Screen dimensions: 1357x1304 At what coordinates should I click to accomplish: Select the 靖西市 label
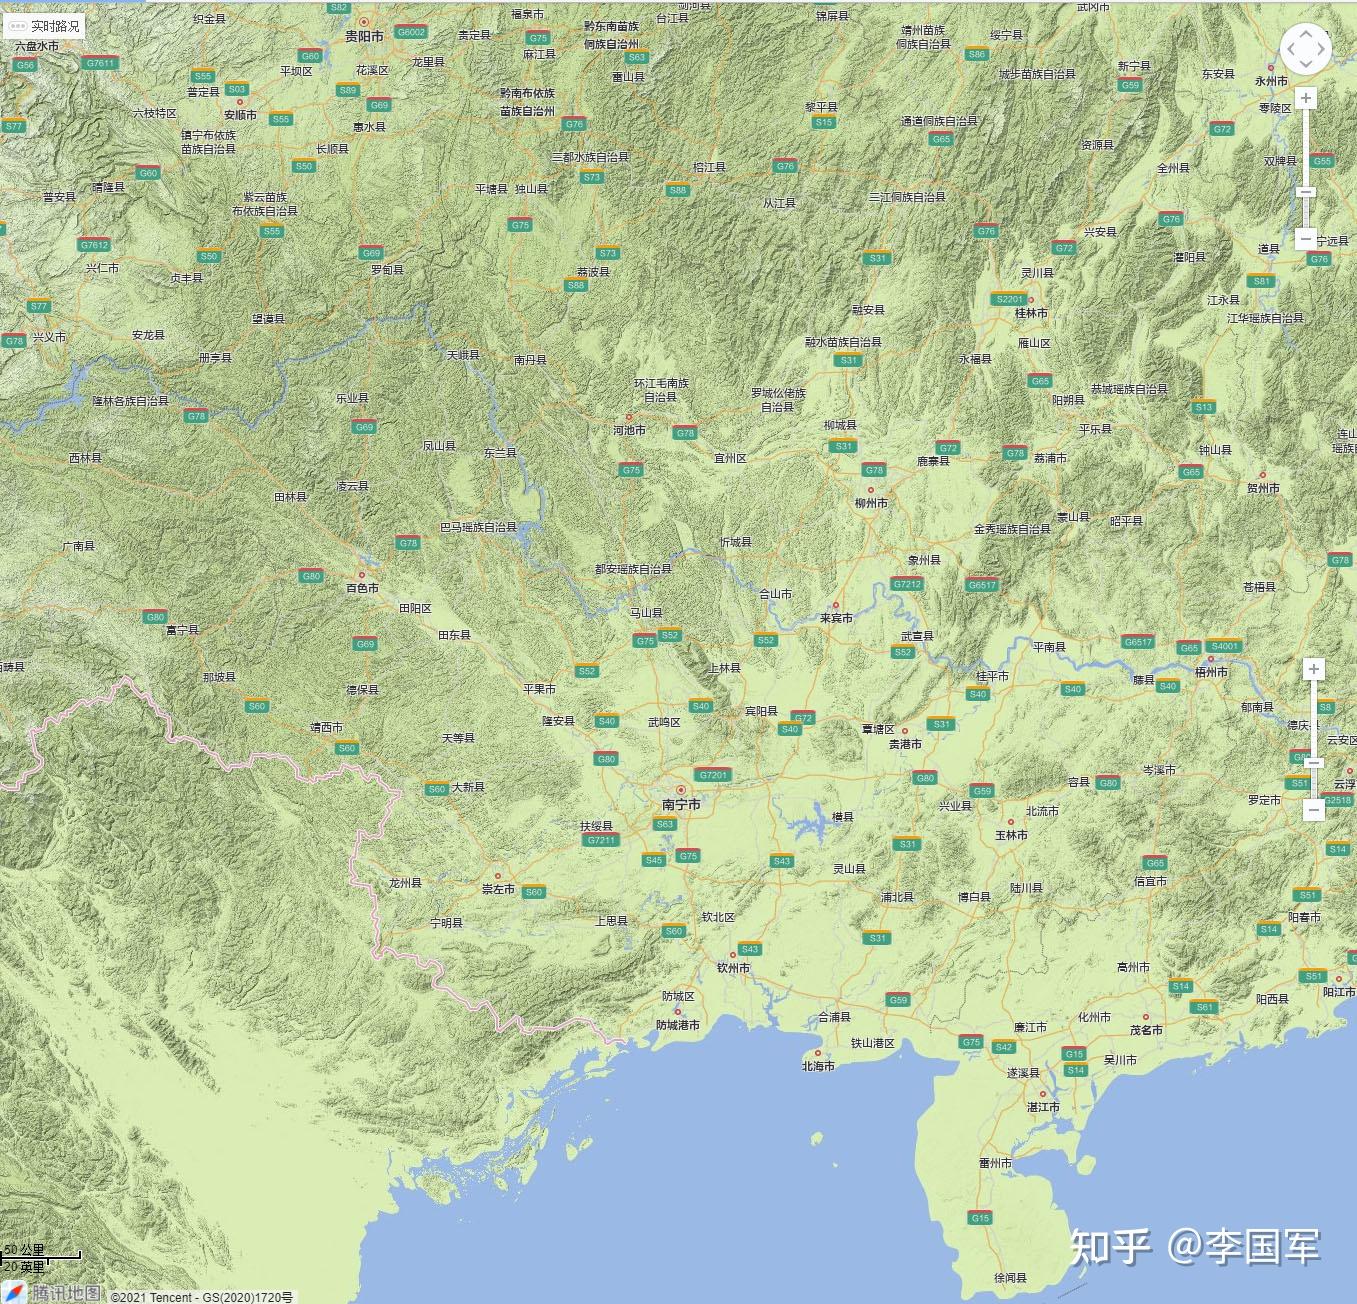[x=326, y=727]
